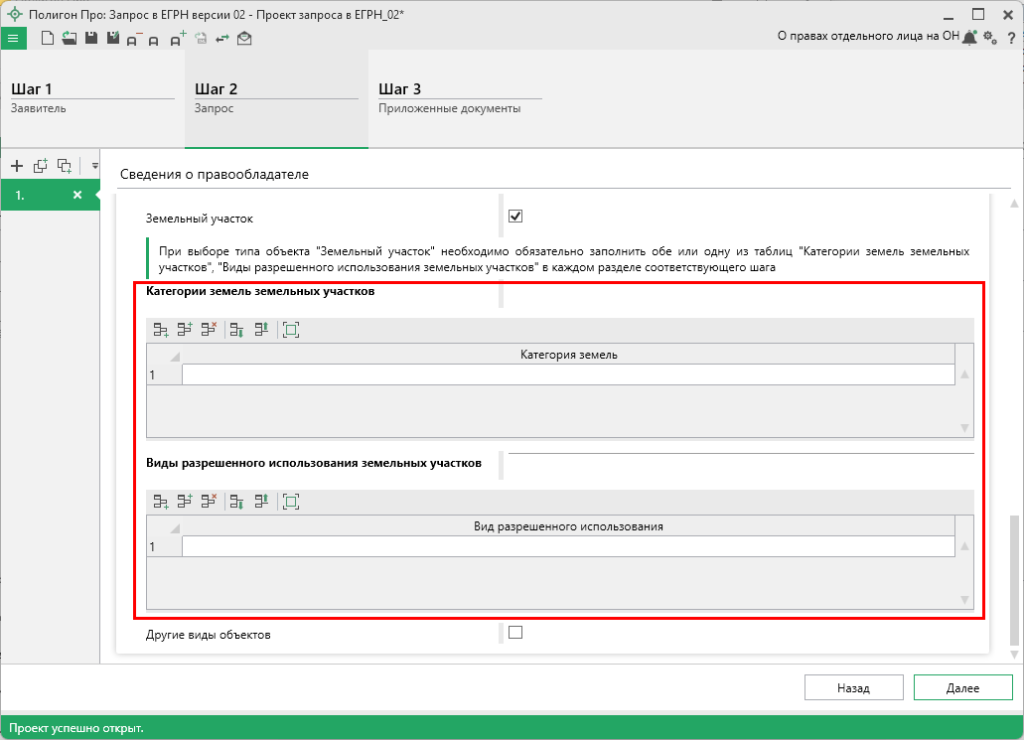This screenshot has height=740, width=1024.
Task: Open settings gear icon
Action: [x=989, y=37]
